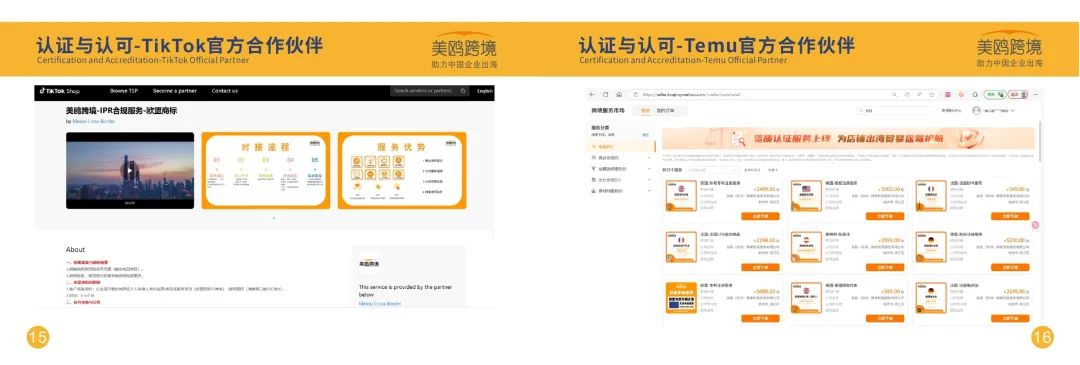Screen dimensions: 1080x365
Task: Order the ¥2248.00 France service
Action: click(x=760, y=267)
